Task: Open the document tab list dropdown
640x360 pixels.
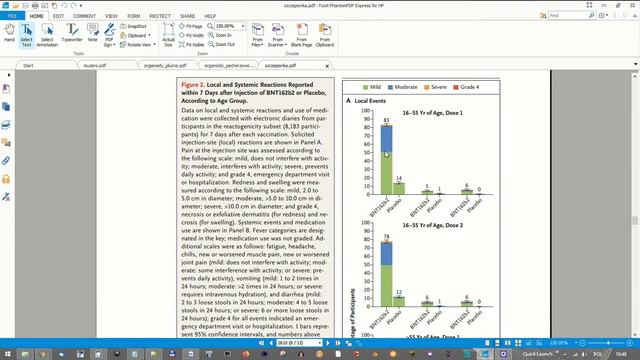Action: point(636,64)
